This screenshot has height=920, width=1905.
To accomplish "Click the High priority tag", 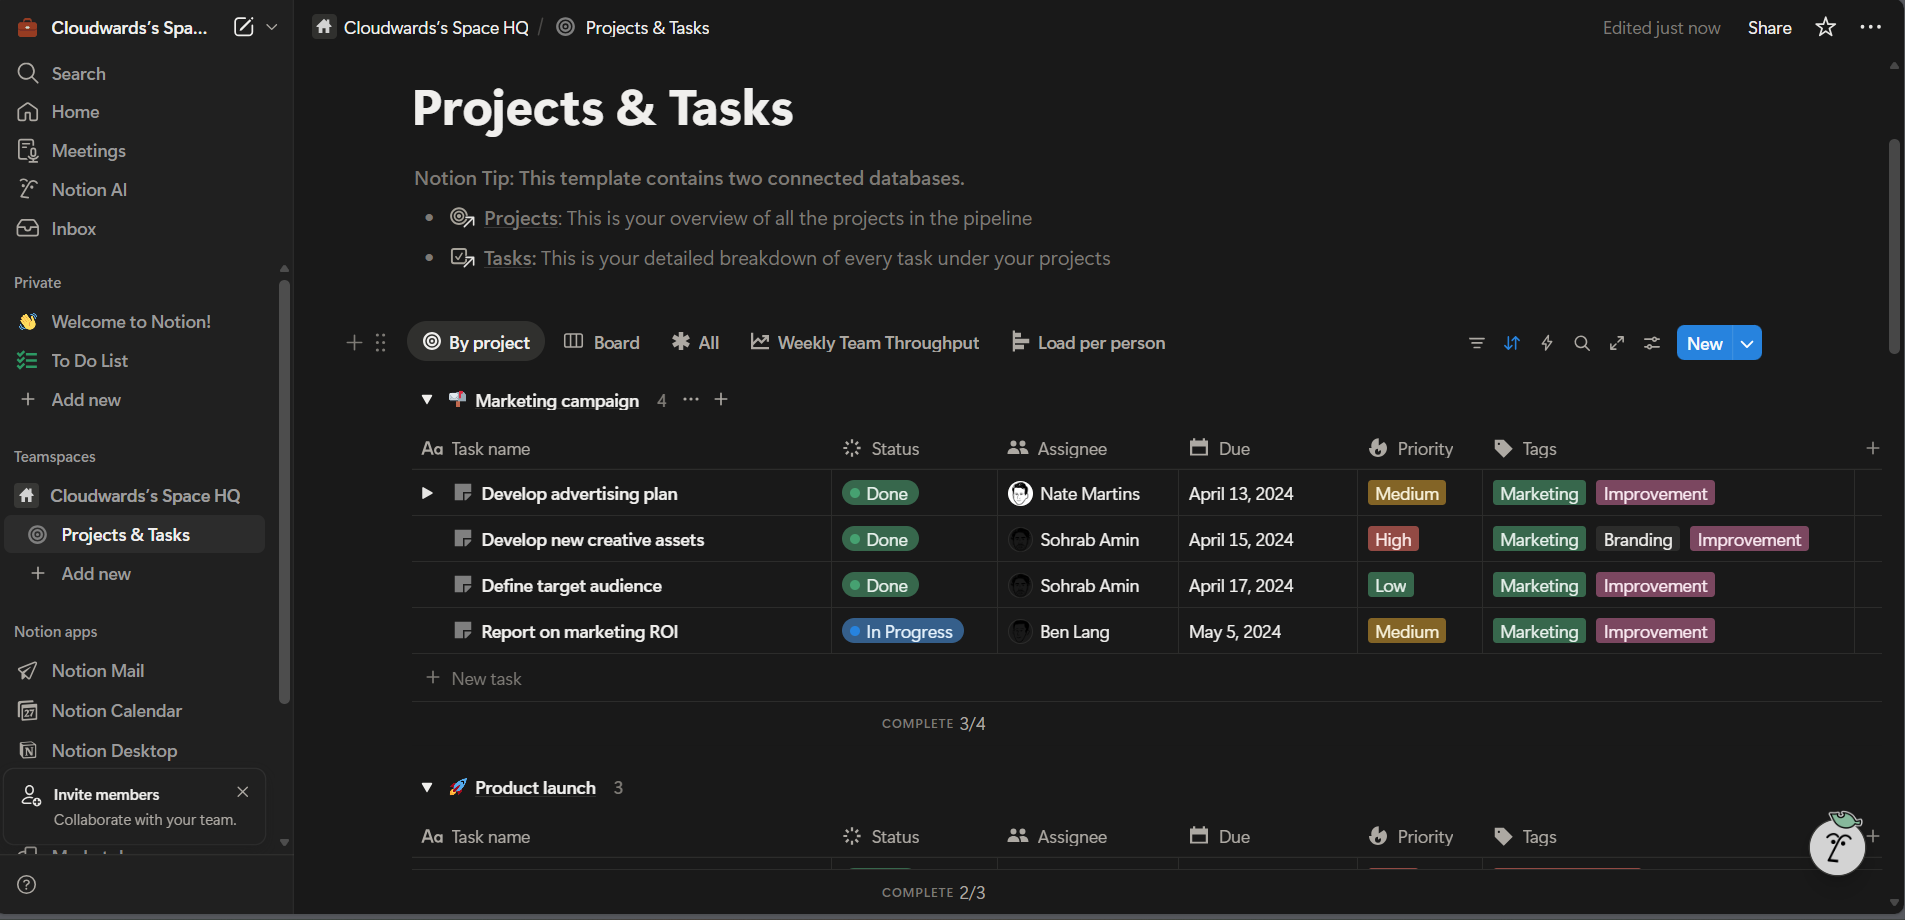I will click(1392, 540).
